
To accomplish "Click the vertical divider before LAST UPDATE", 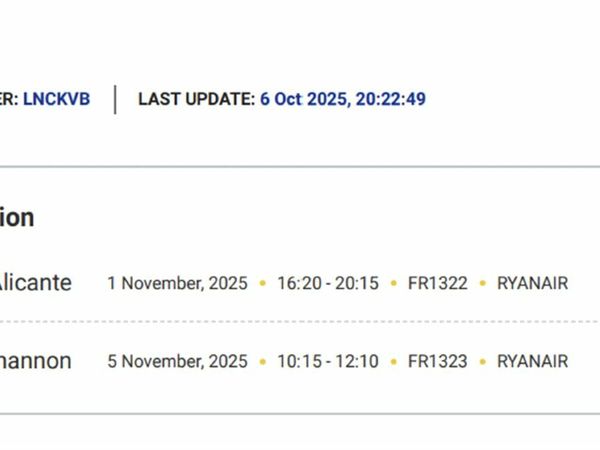I will click(115, 99).
